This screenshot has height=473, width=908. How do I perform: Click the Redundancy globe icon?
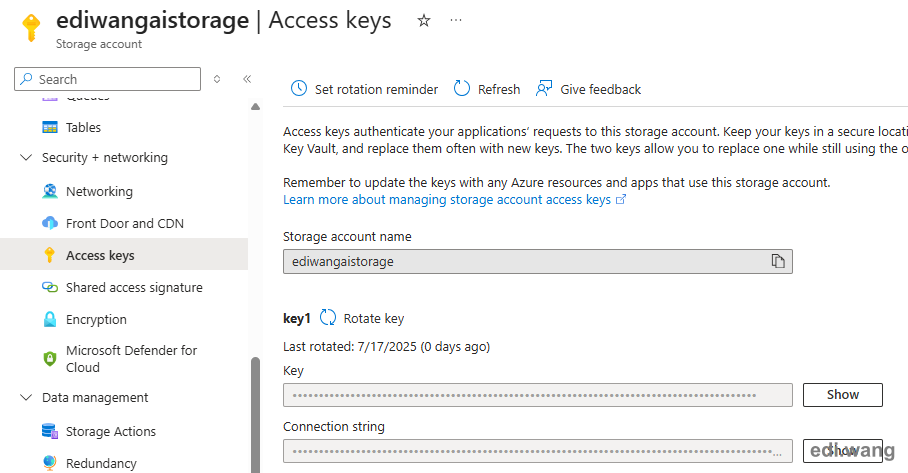tap(50, 463)
